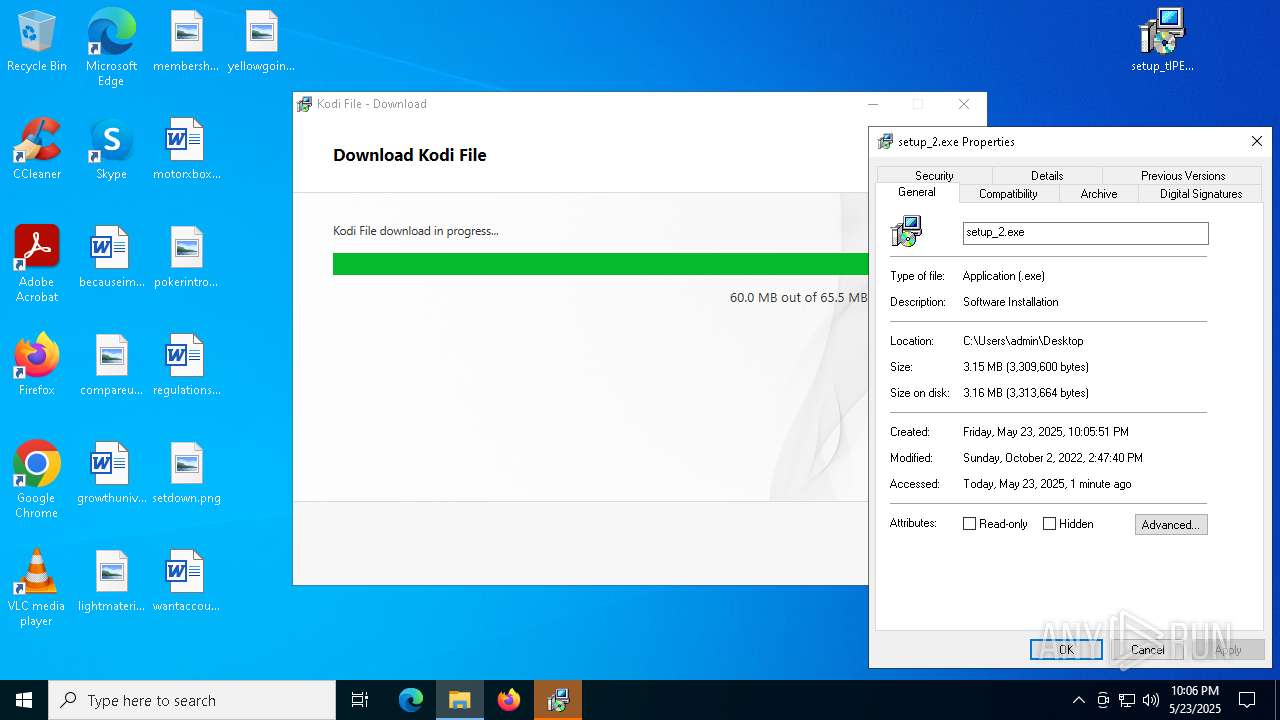This screenshot has width=1280, height=720.
Task: Select the compareu... image file
Action: [x=111, y=366]
